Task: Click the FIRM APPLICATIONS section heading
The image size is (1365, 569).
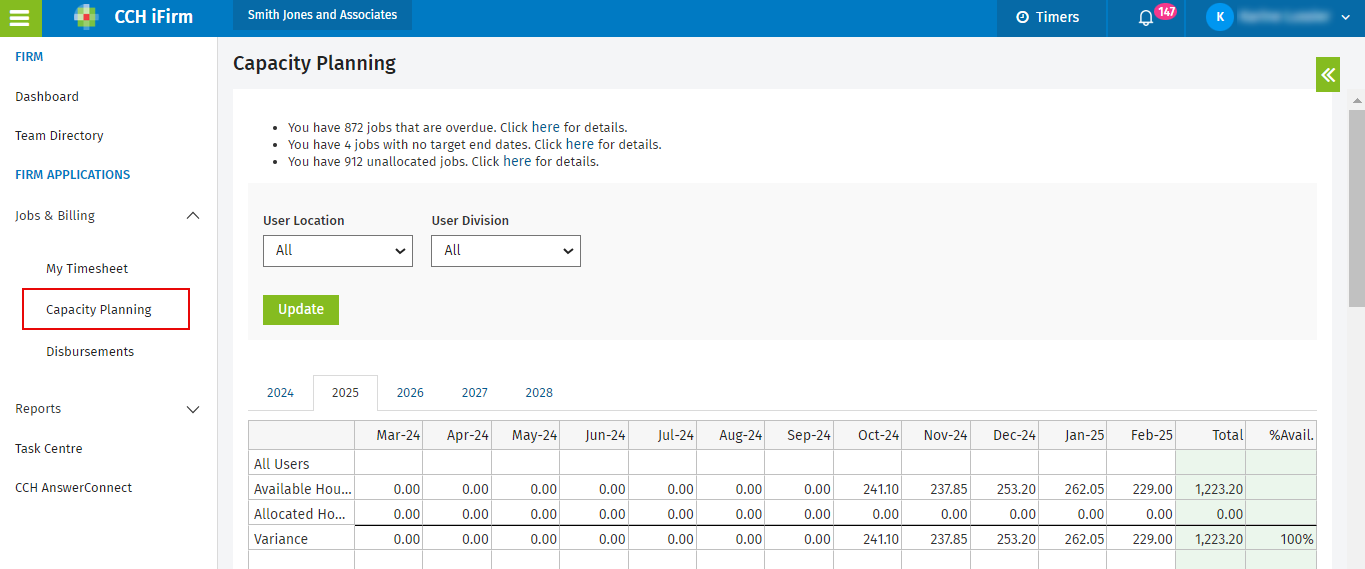Action: pos(72,175)
